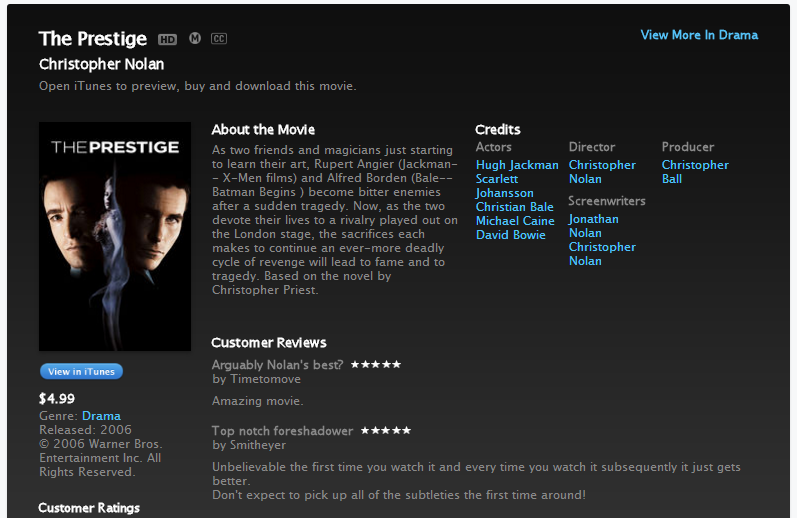Open the View More In Drama link
The width and height of the screenshot is (797, 518).
[x=699, y=35]
